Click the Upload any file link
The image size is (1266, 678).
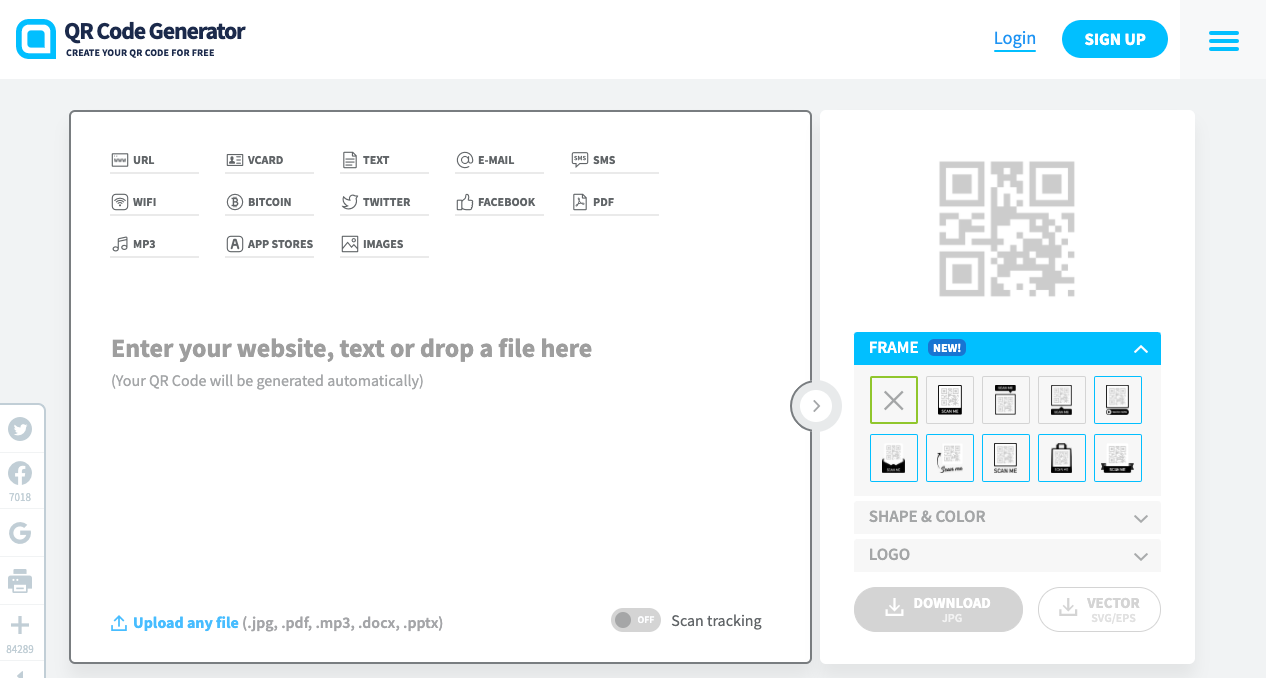coord(185,623)
